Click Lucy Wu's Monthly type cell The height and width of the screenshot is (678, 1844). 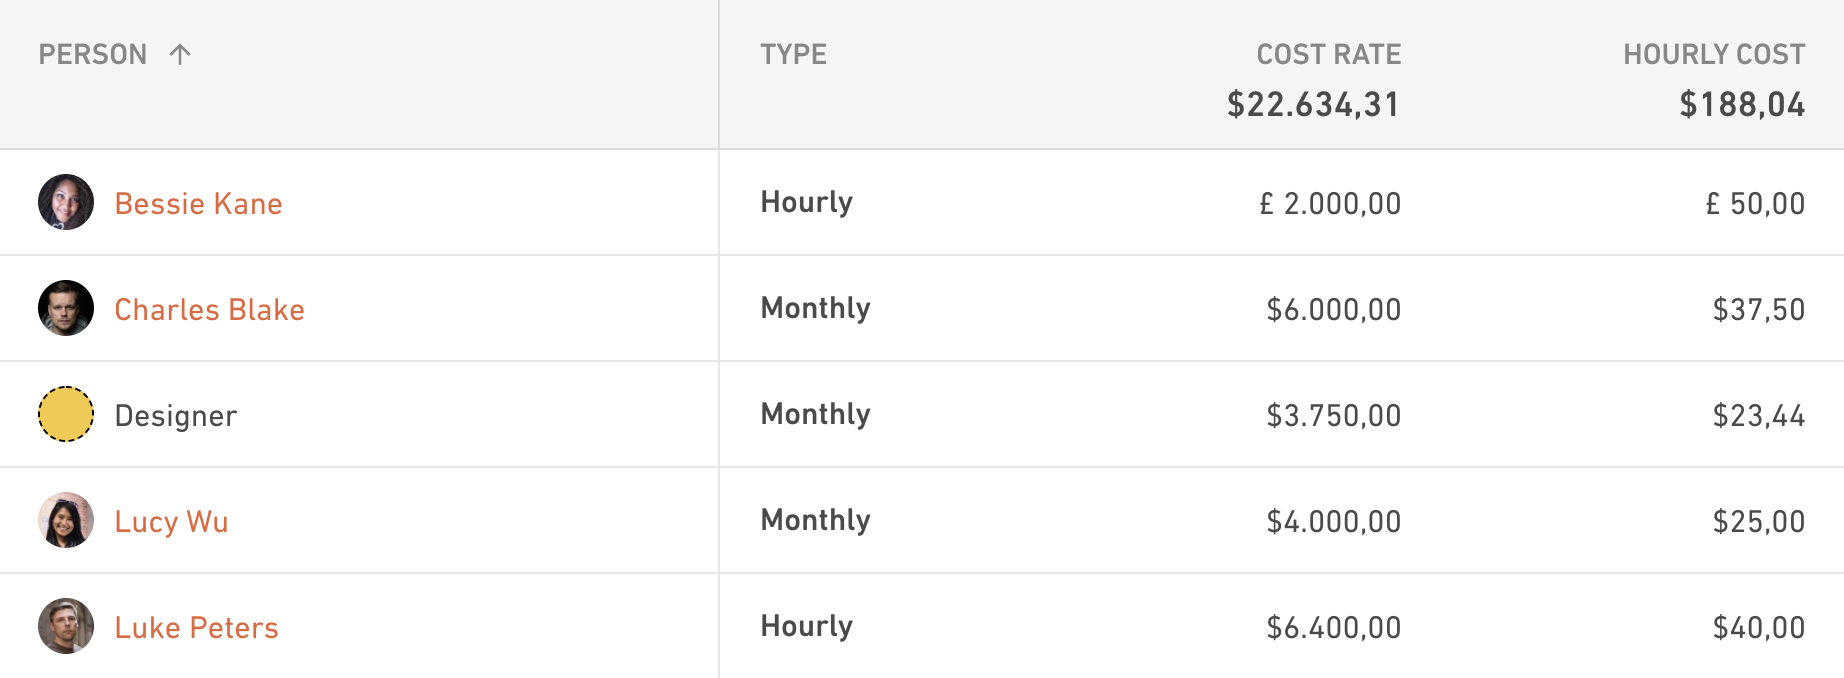tap(816, 520)
